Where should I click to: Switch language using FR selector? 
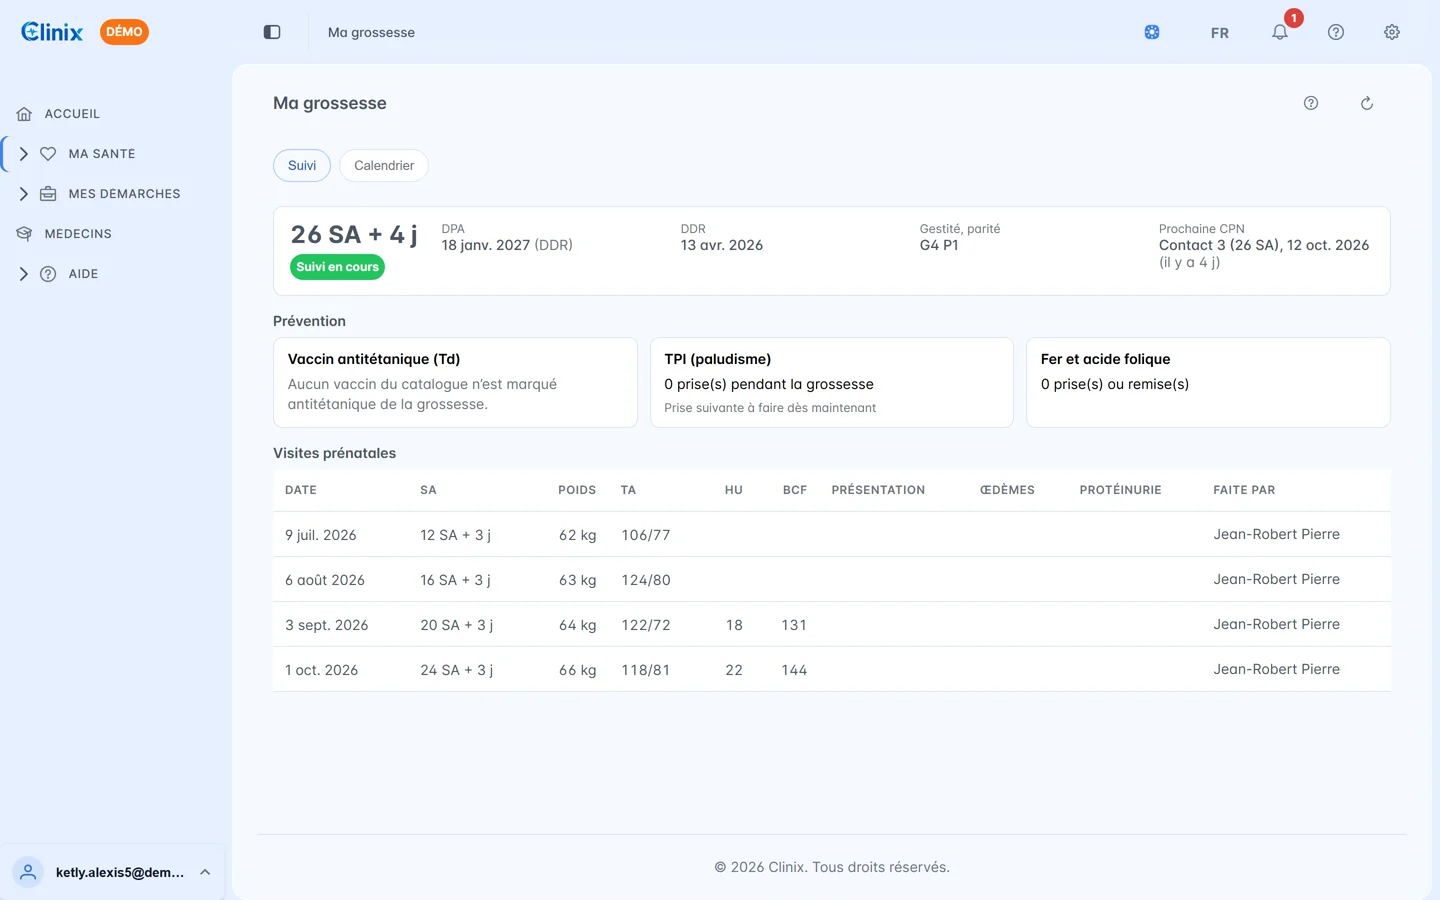coord(1220,33)
